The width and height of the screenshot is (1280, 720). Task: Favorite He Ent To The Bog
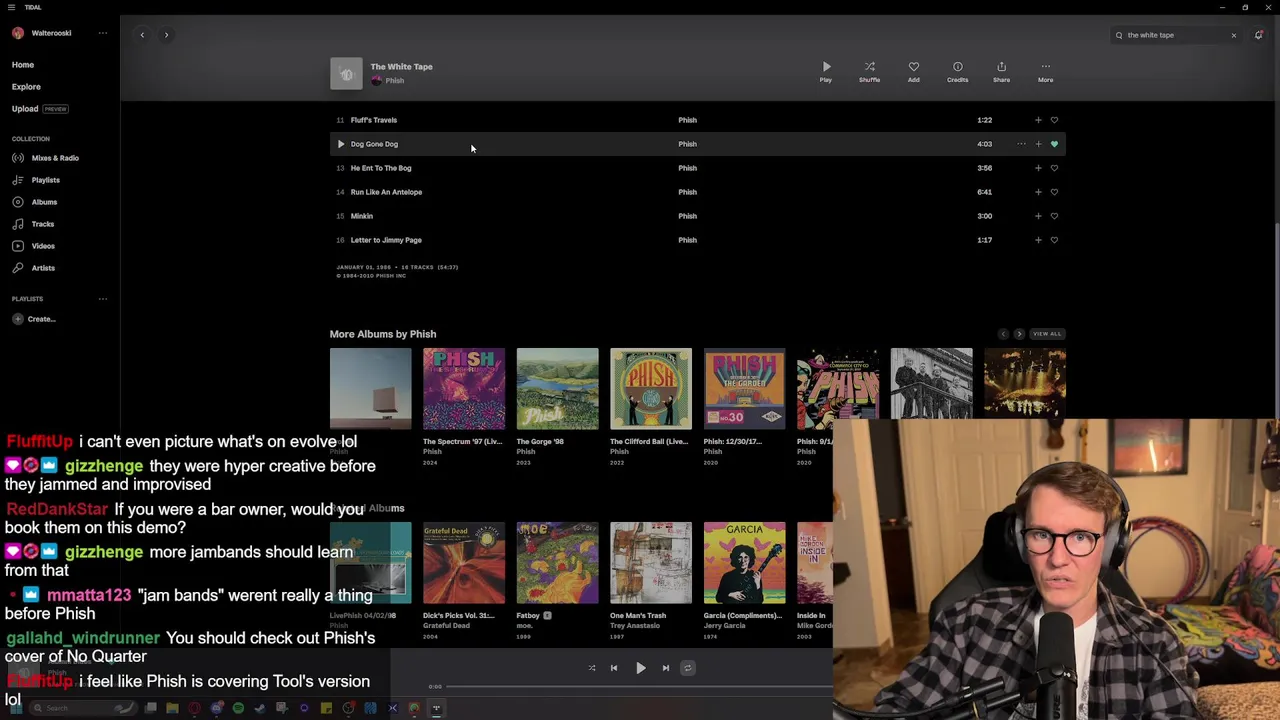click(1054, 168)
